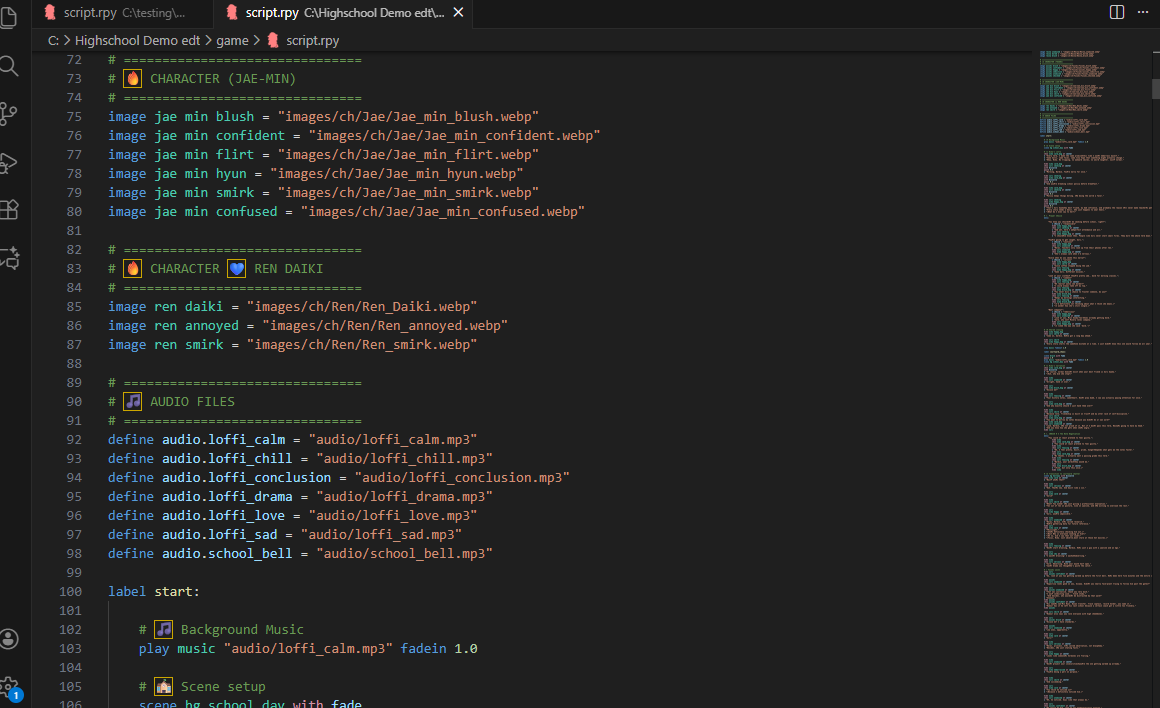1160x708 pixels.
Task: Click "audio/loffi_drama.mp3" string
Action: [x=404, y=496]
